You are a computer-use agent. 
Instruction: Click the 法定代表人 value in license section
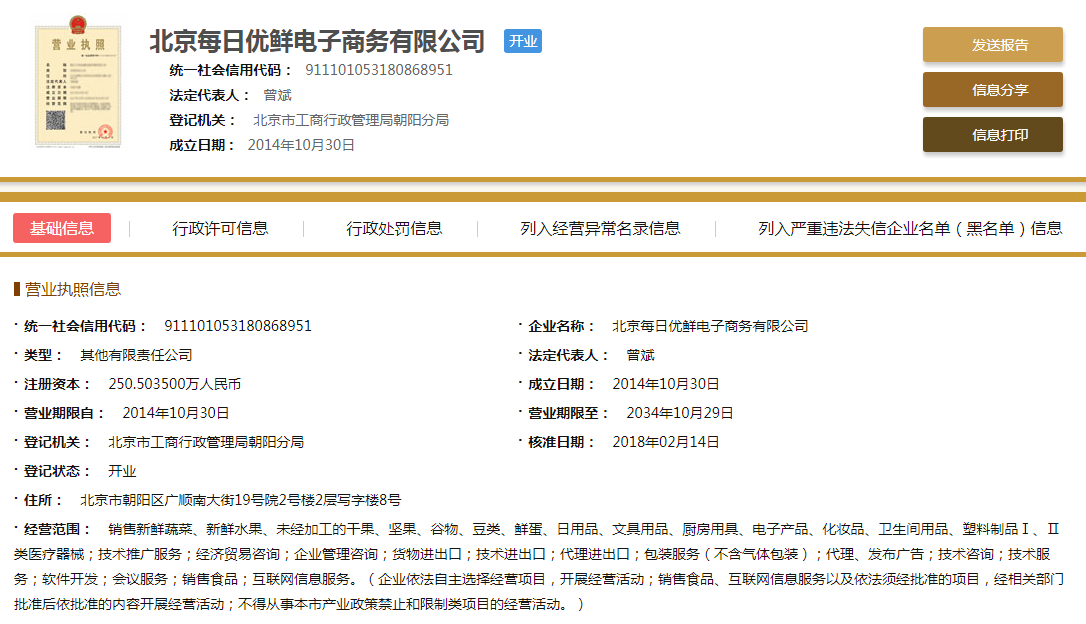(x=641, y=355)
